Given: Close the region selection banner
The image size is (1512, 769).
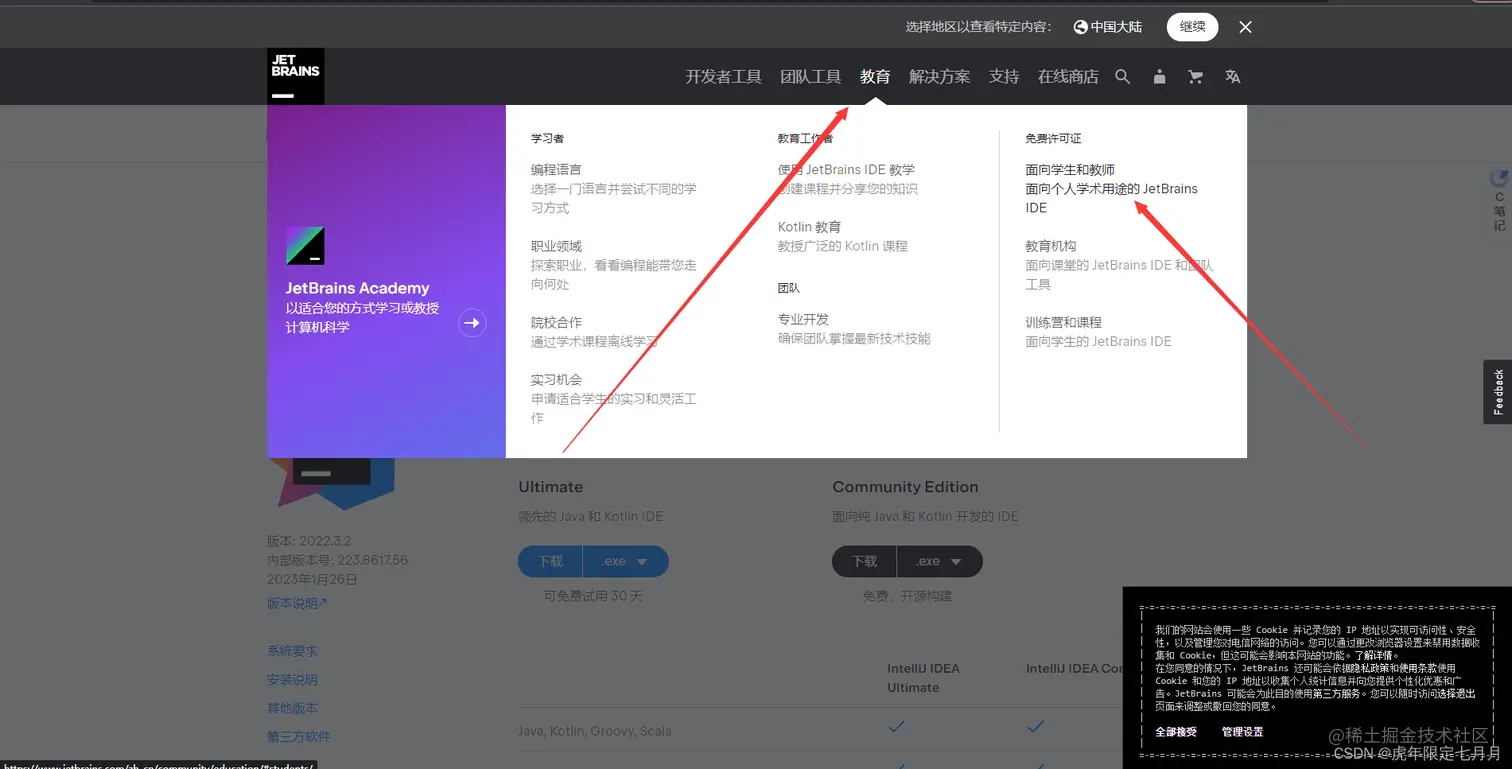Looking at the screenshot, I should coord(1245,27).
